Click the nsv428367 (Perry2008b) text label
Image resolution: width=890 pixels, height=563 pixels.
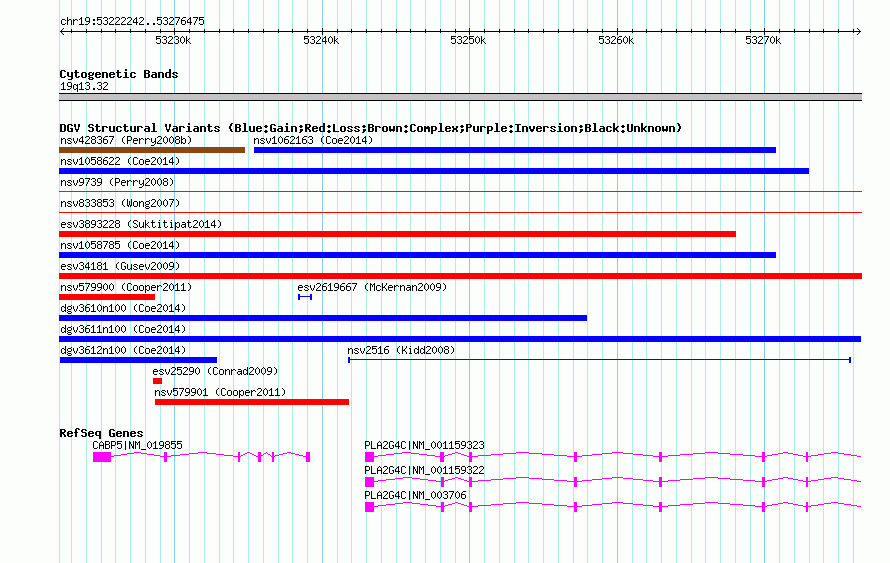click(x=126, y=140)
